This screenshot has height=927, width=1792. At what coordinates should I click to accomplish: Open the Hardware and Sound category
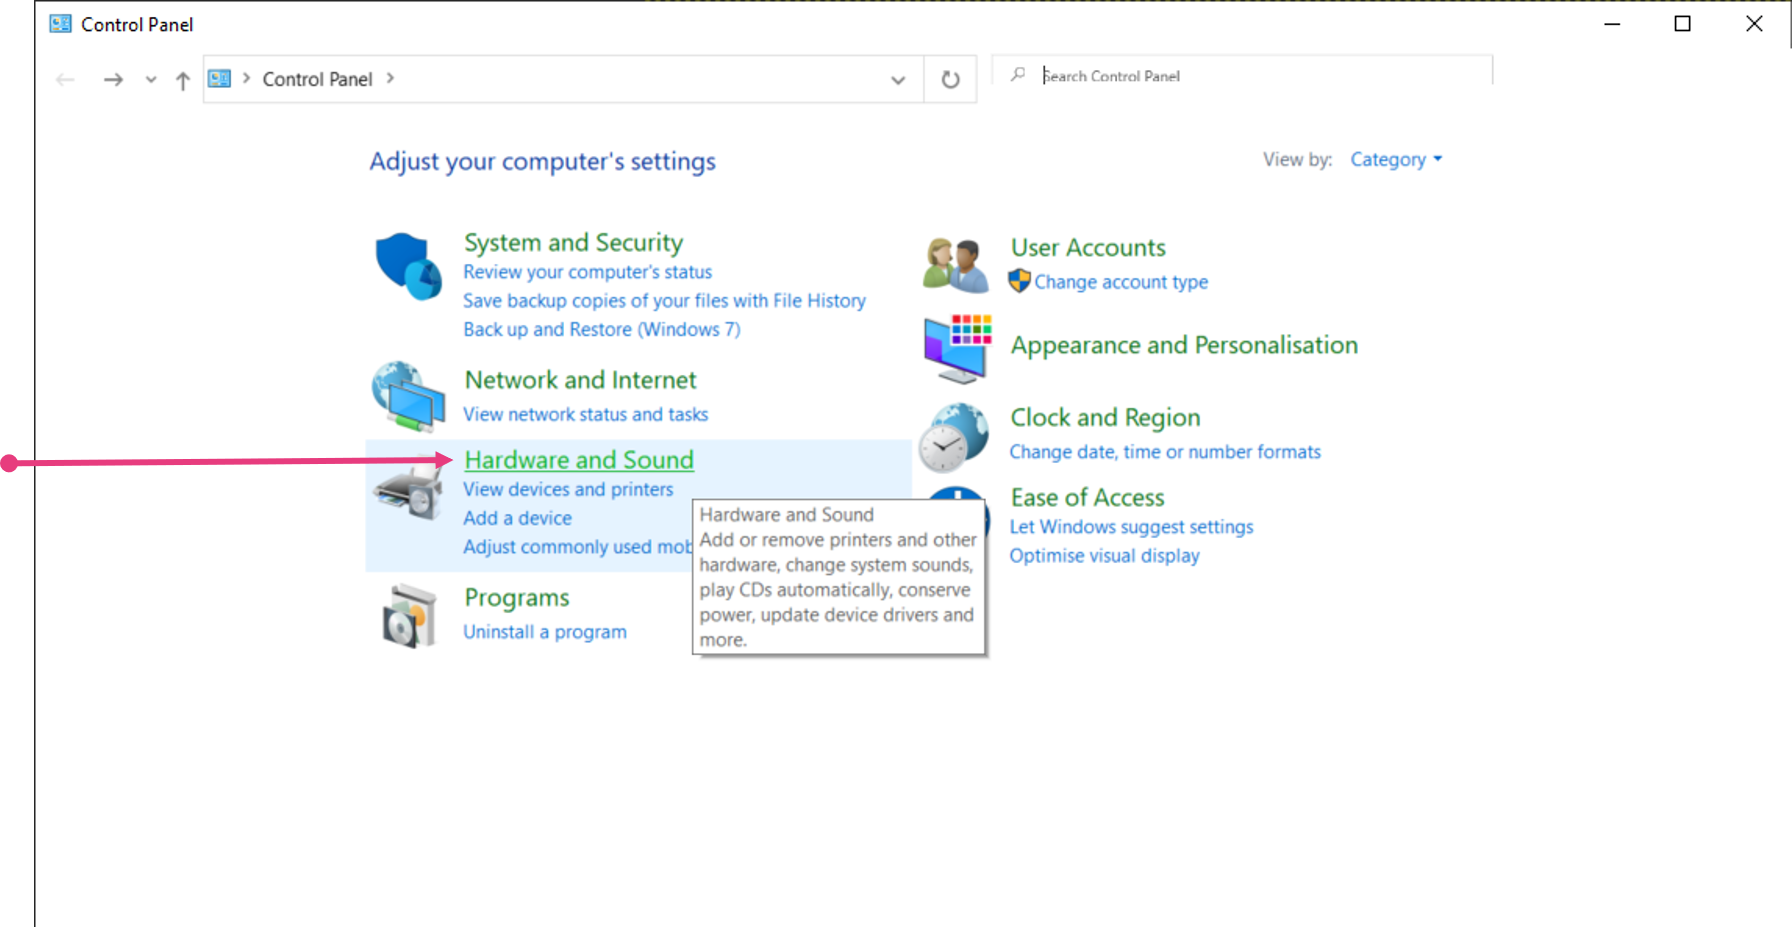[x=579, y=460]
